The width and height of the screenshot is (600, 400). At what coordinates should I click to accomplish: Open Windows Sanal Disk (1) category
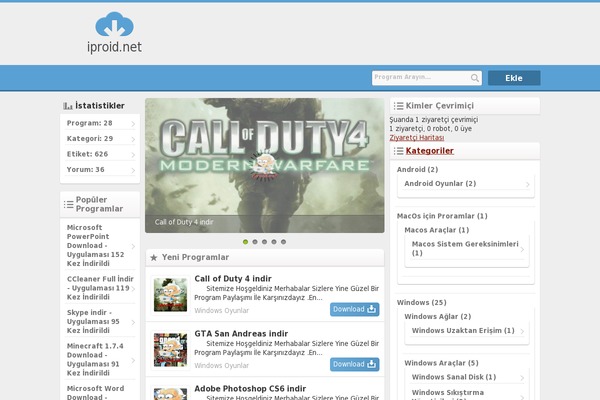coord(454,377)
